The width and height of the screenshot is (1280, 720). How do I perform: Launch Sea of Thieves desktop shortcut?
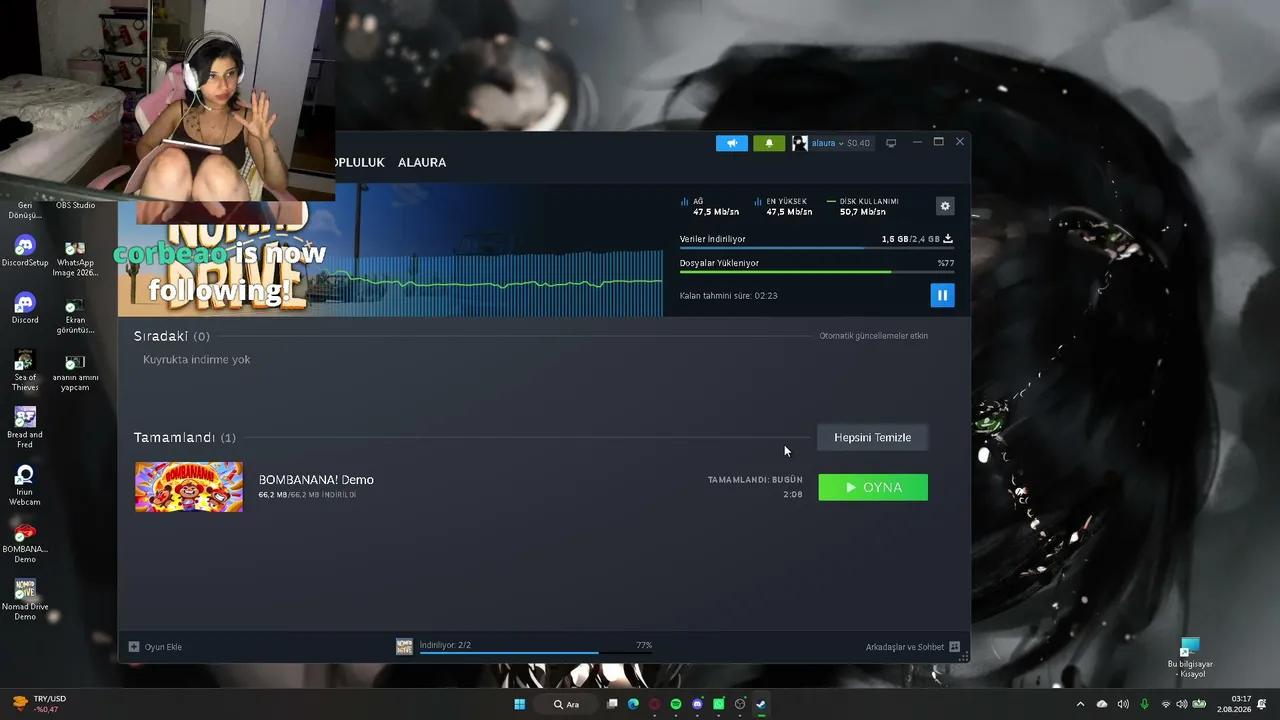tap(25, 371)
